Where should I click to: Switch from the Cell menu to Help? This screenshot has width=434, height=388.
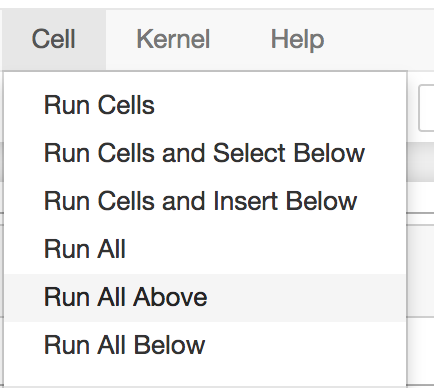(x=297, y=39)
